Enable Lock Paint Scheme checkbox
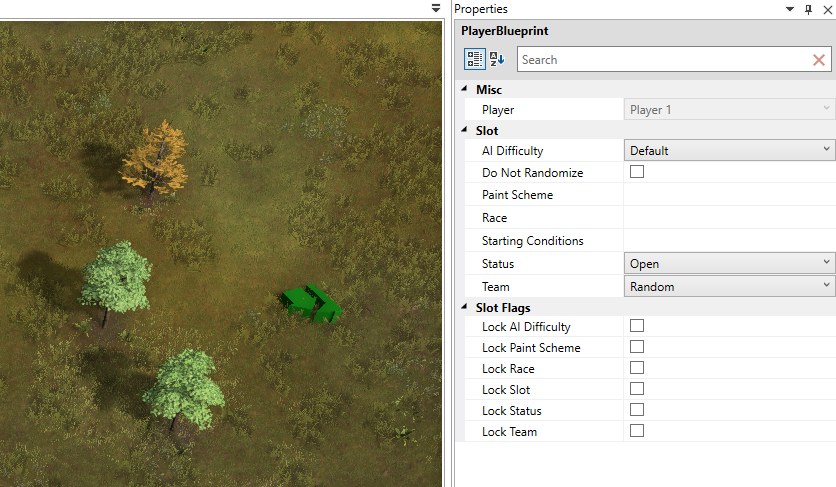The image size is (836, 487). click(x=637, y=347)
